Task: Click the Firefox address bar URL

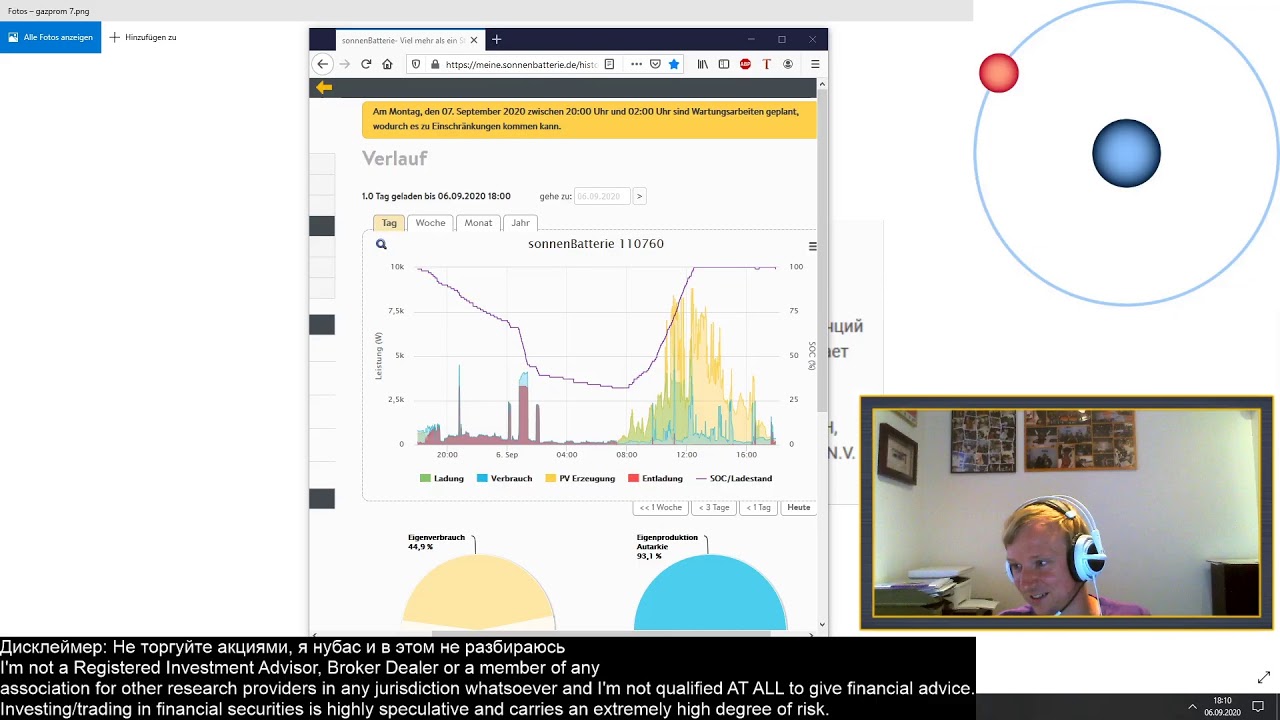Action: tap(521, 64)
